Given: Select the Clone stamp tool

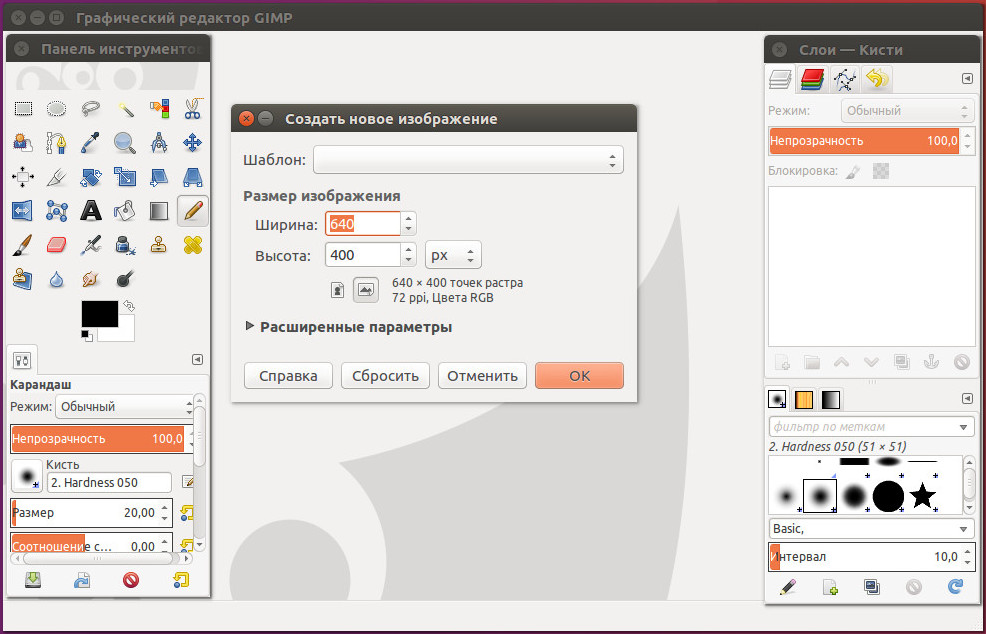Looking at the screenshot, I should 158,245.
